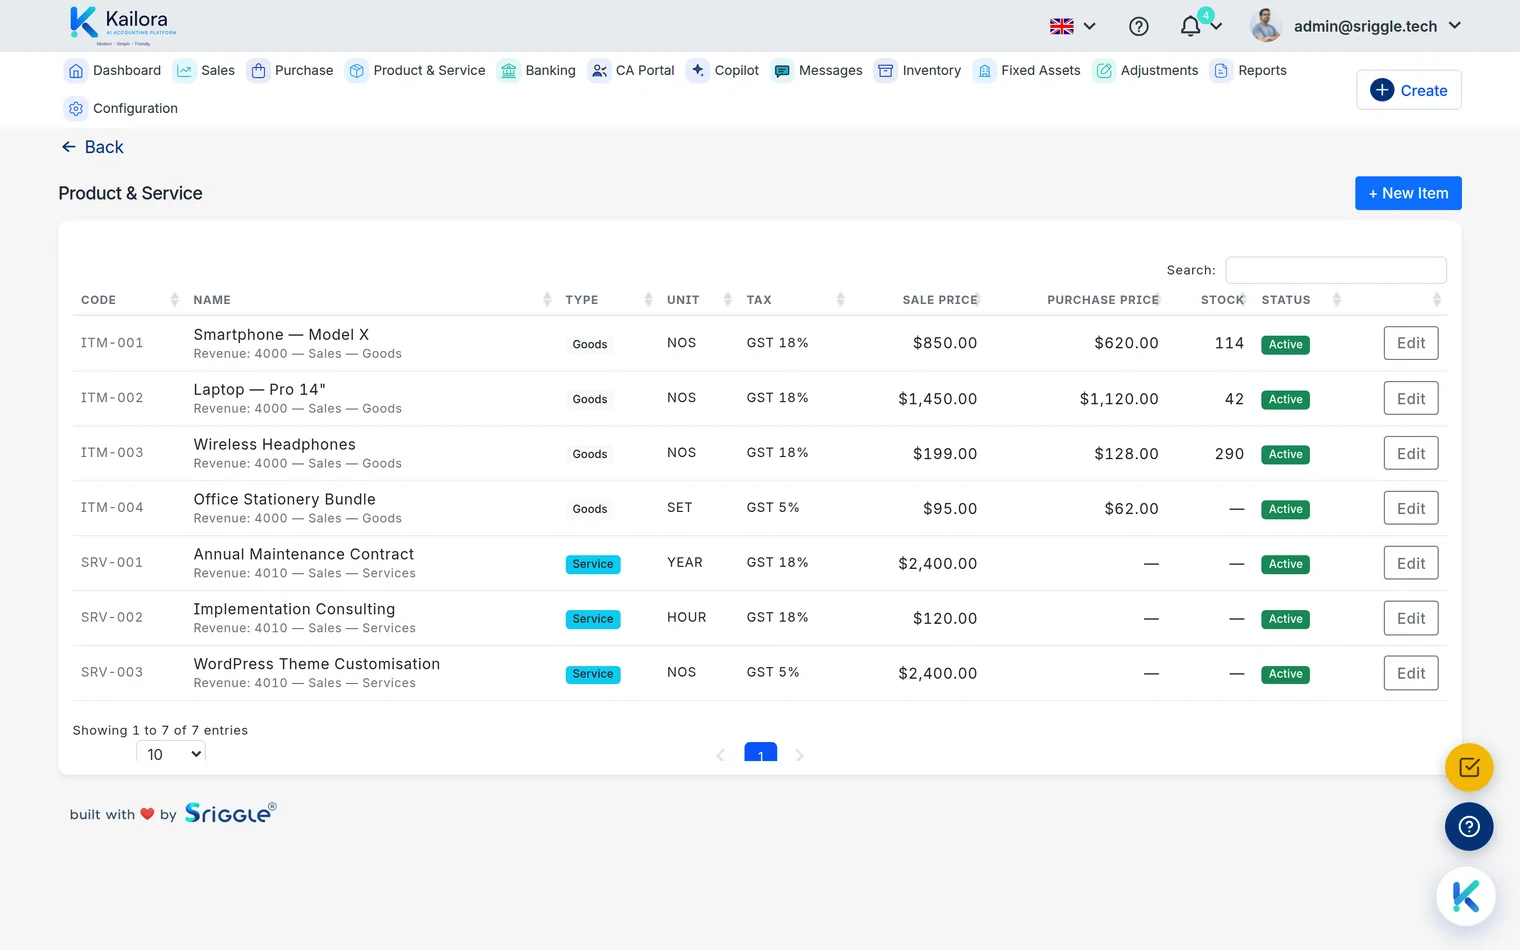Click the Product & Service box icon
The width and height of the screenshot is (1520, 950).
[x=357, y=71]
